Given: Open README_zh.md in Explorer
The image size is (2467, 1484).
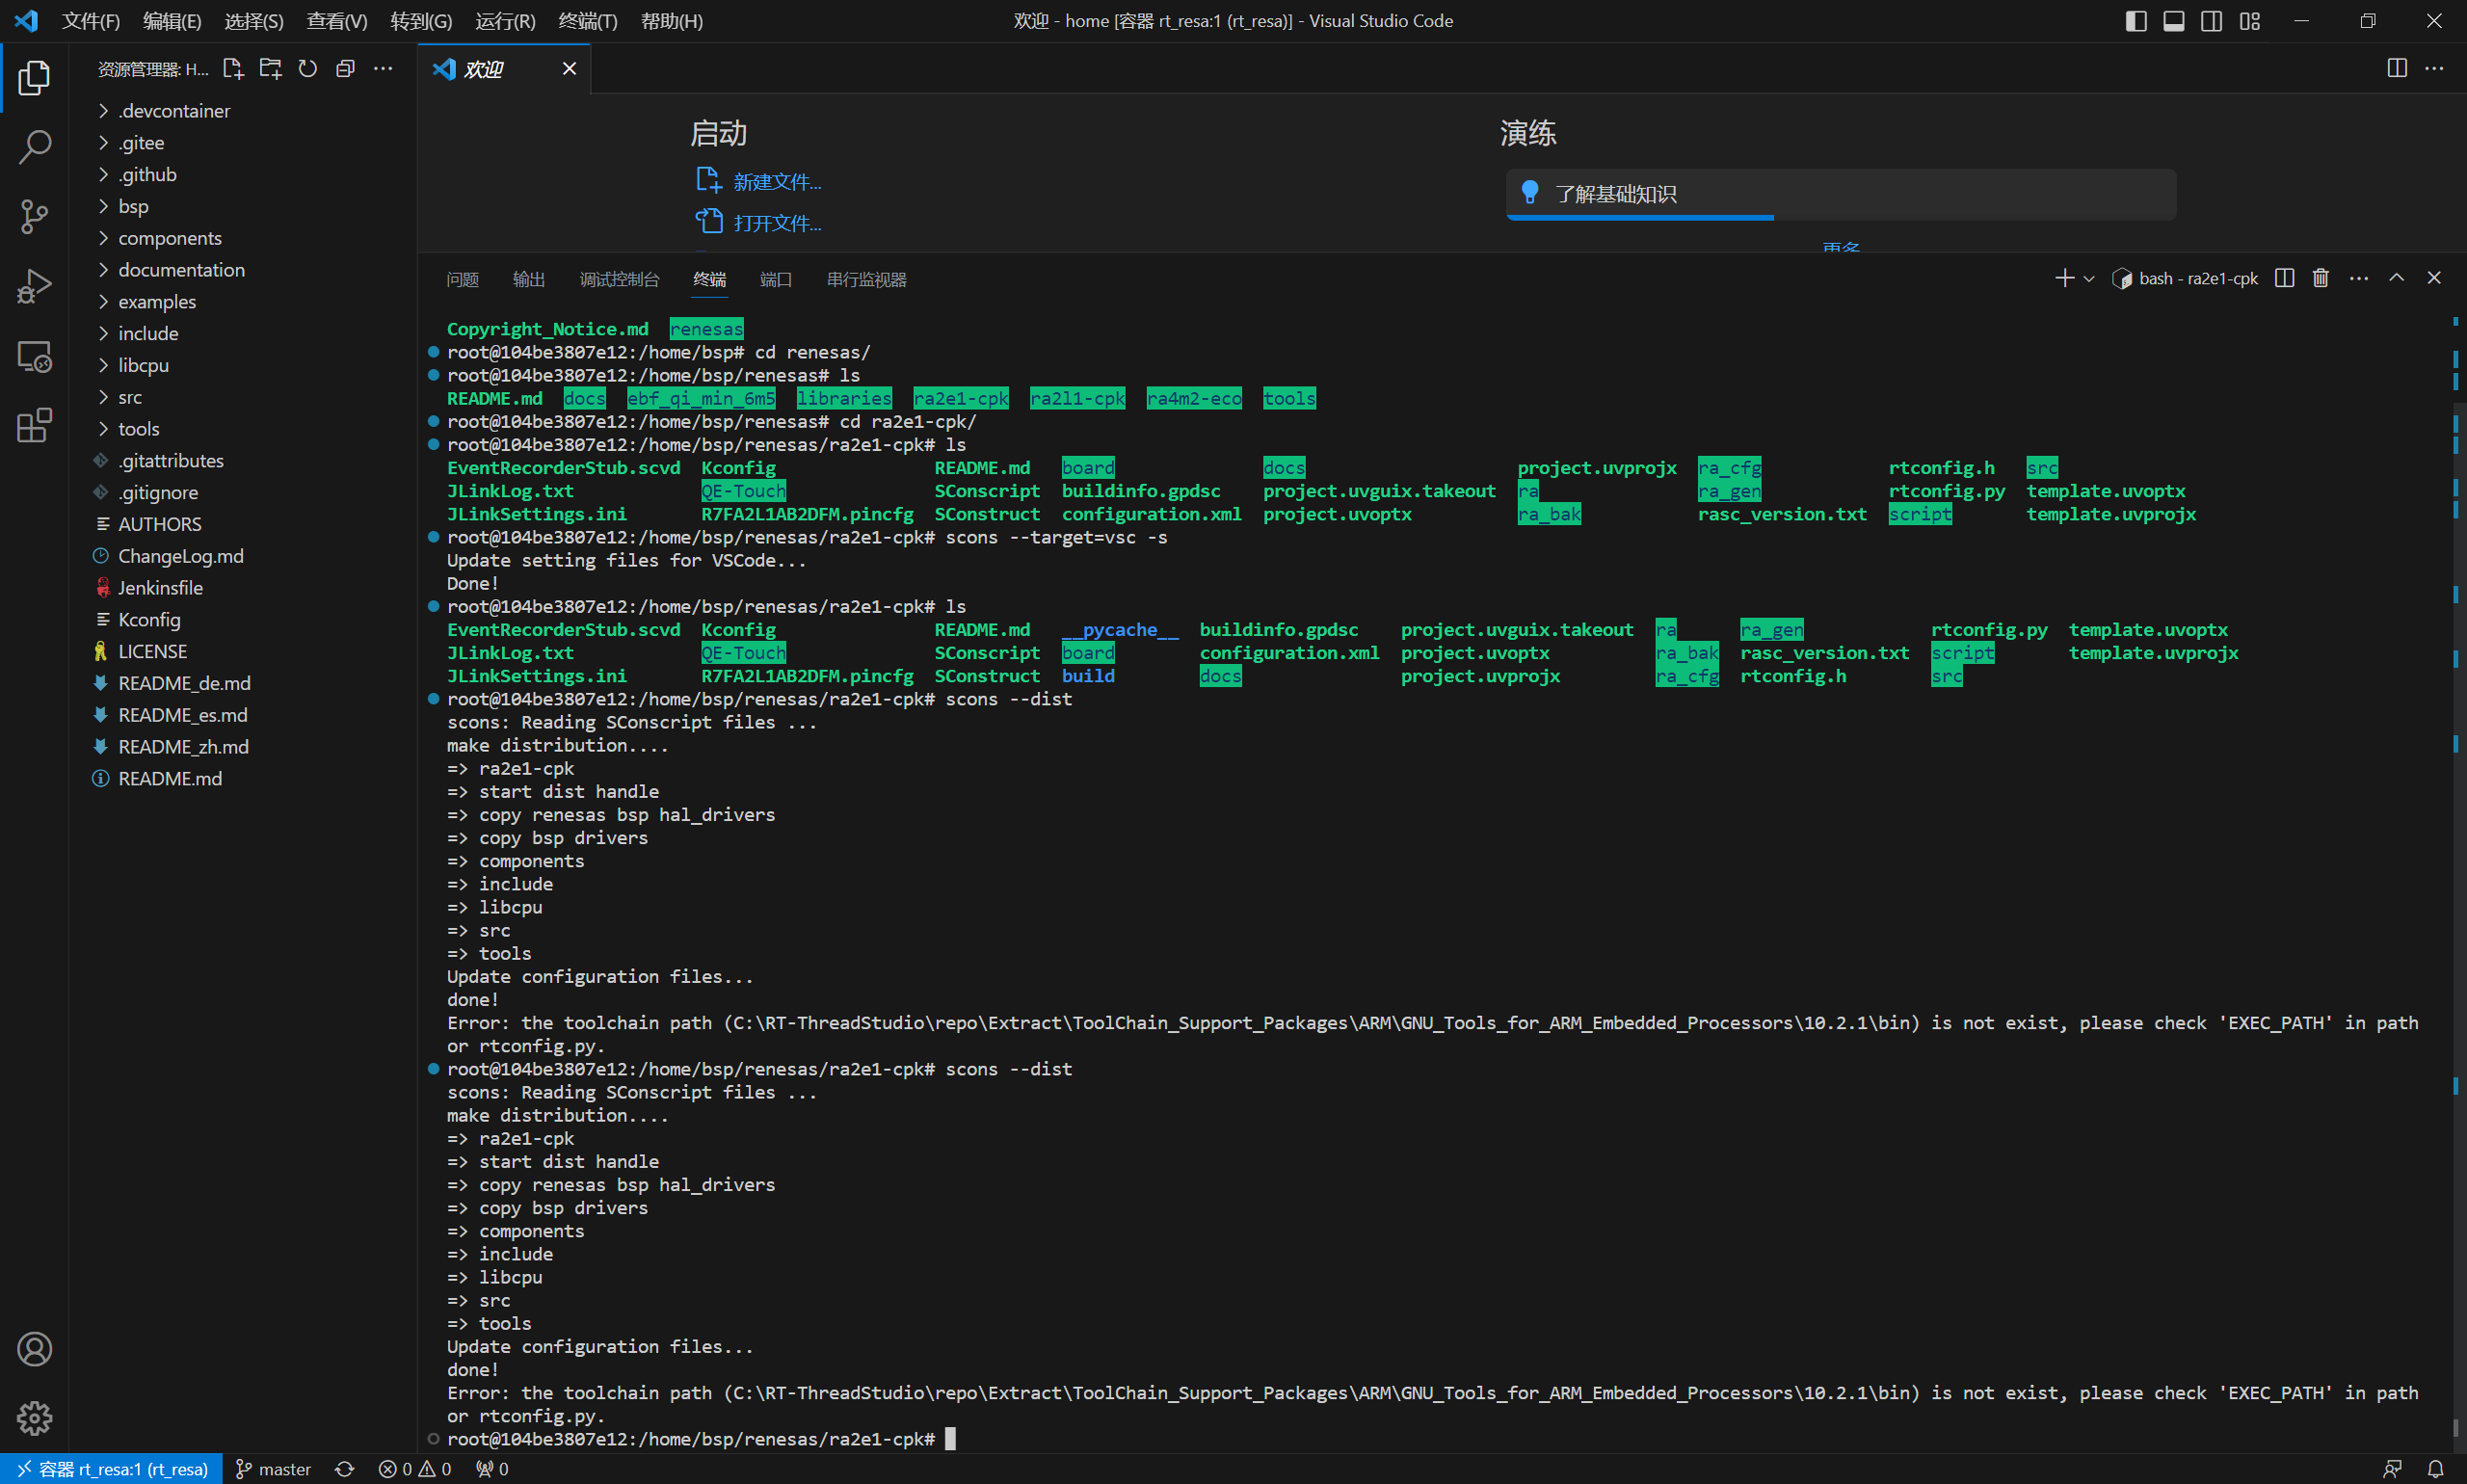Looking at the screenshot, I should coord(243,747).
